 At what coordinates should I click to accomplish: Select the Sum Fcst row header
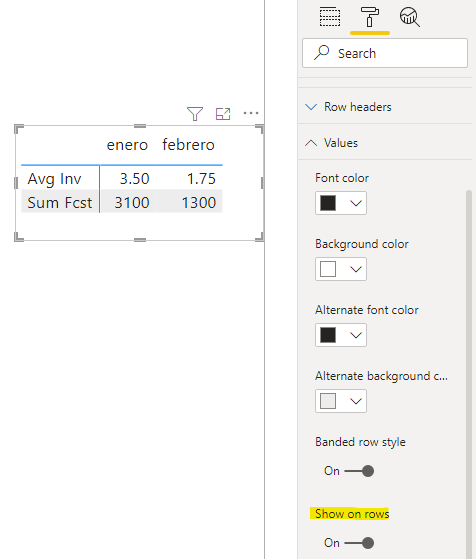[x=60, y=202]
